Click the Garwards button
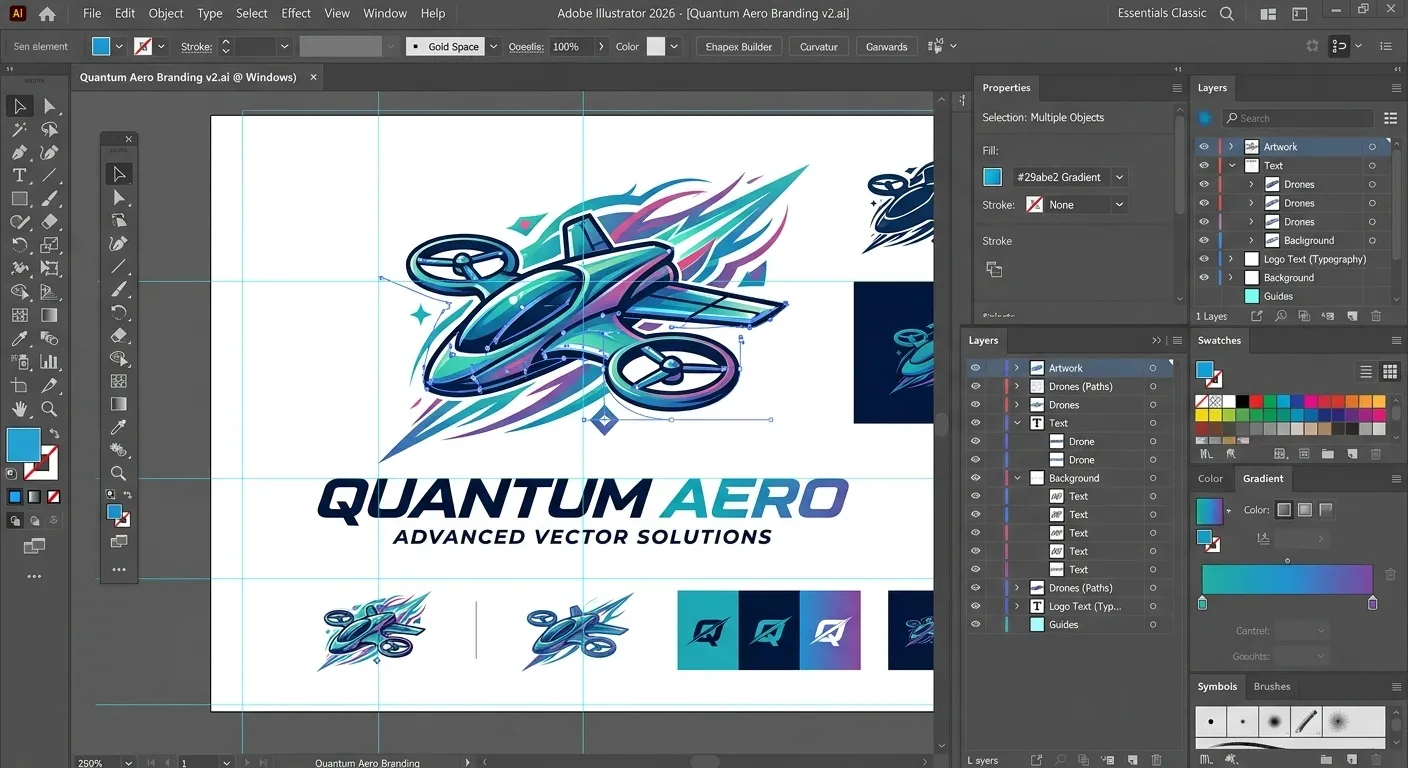 (x=886, y=47)
